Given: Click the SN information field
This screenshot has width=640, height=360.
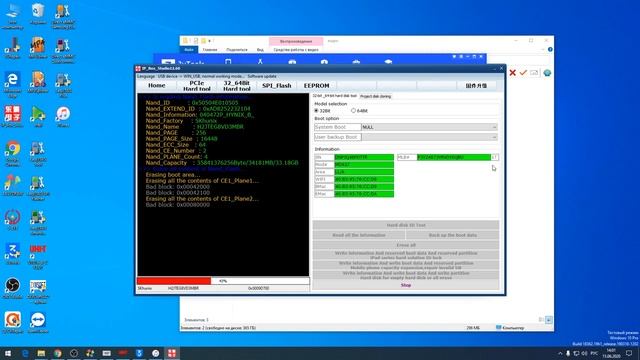Looking at the screenshot, I should click(364, 157).
